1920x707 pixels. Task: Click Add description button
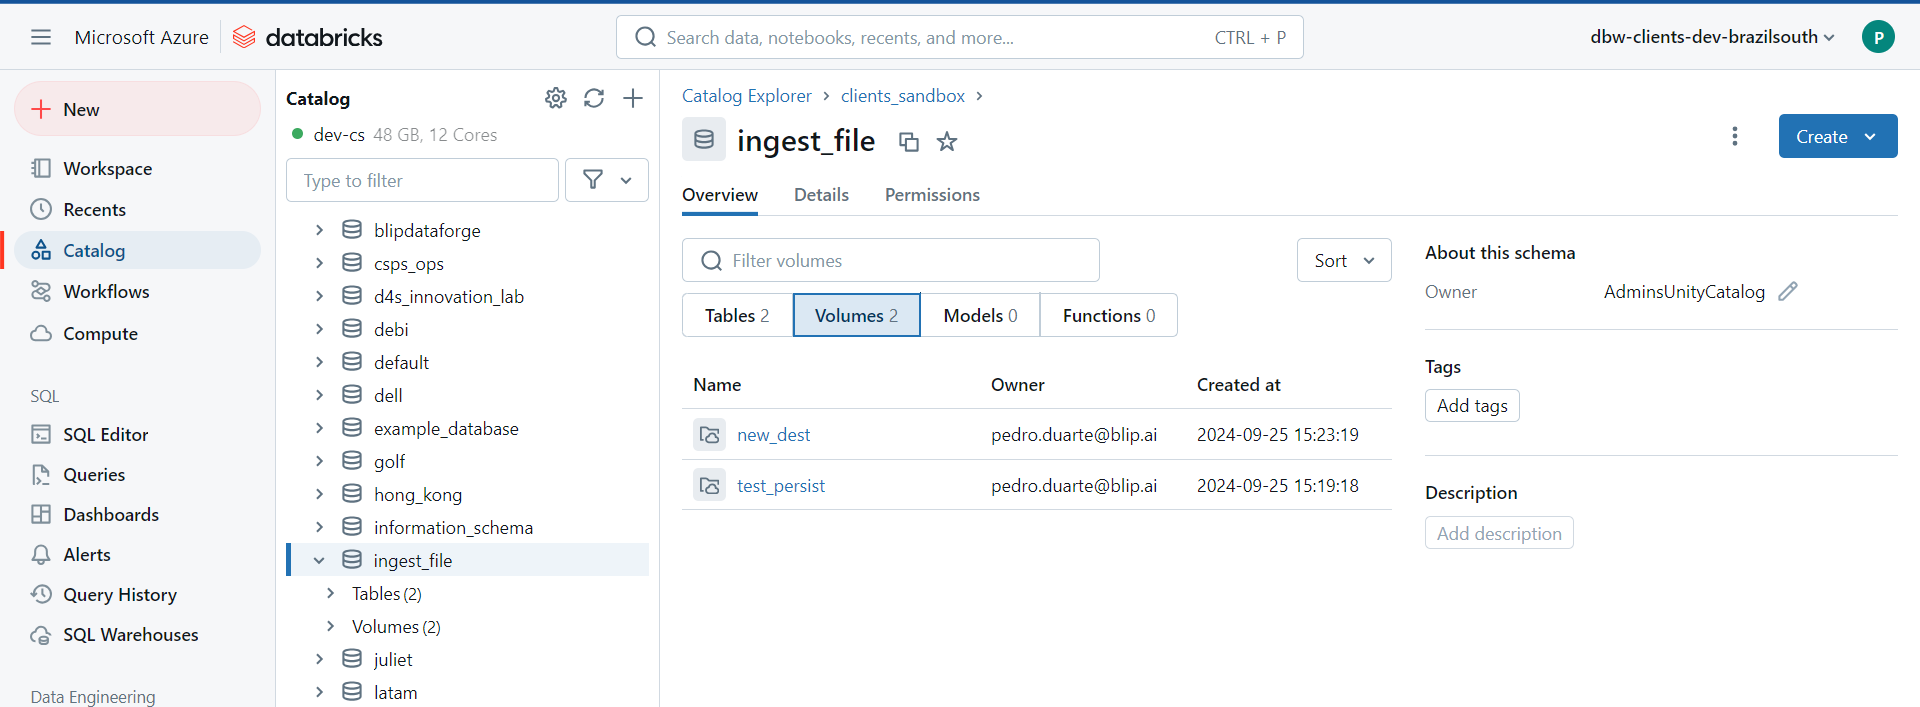pyautogui.click(x=1499, y=533)
